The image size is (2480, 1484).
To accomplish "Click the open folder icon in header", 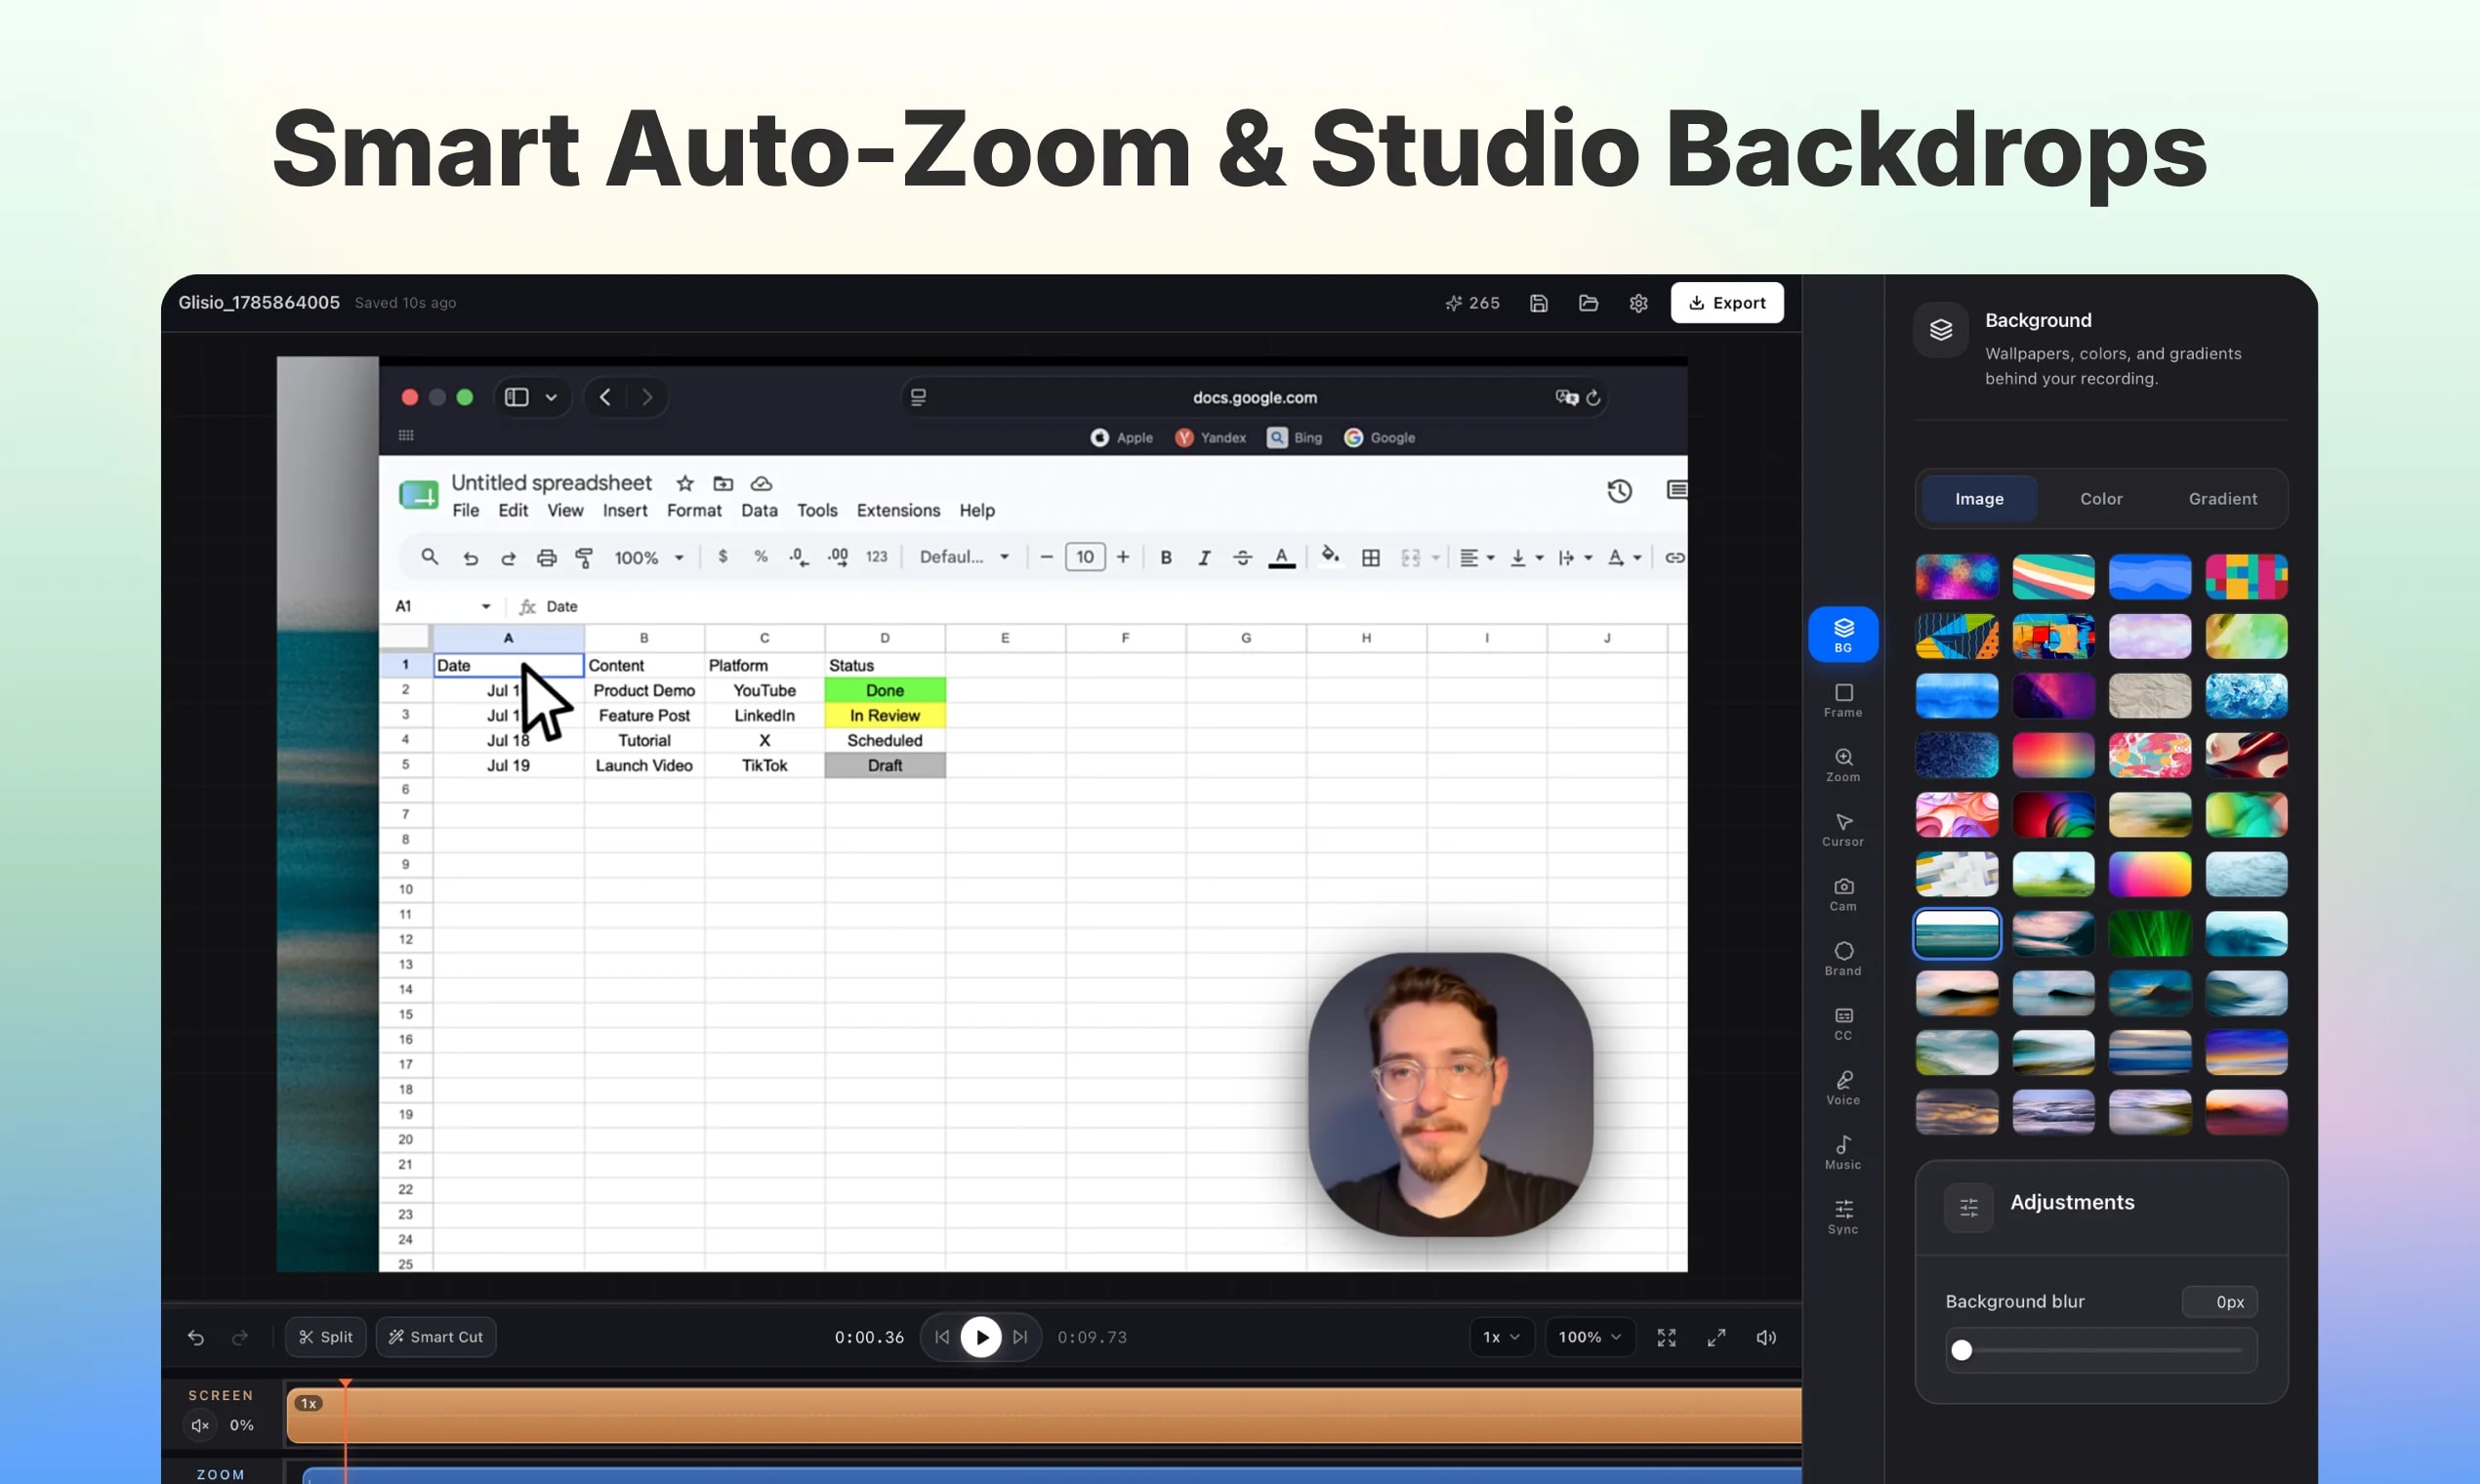I will [1588, 303].
